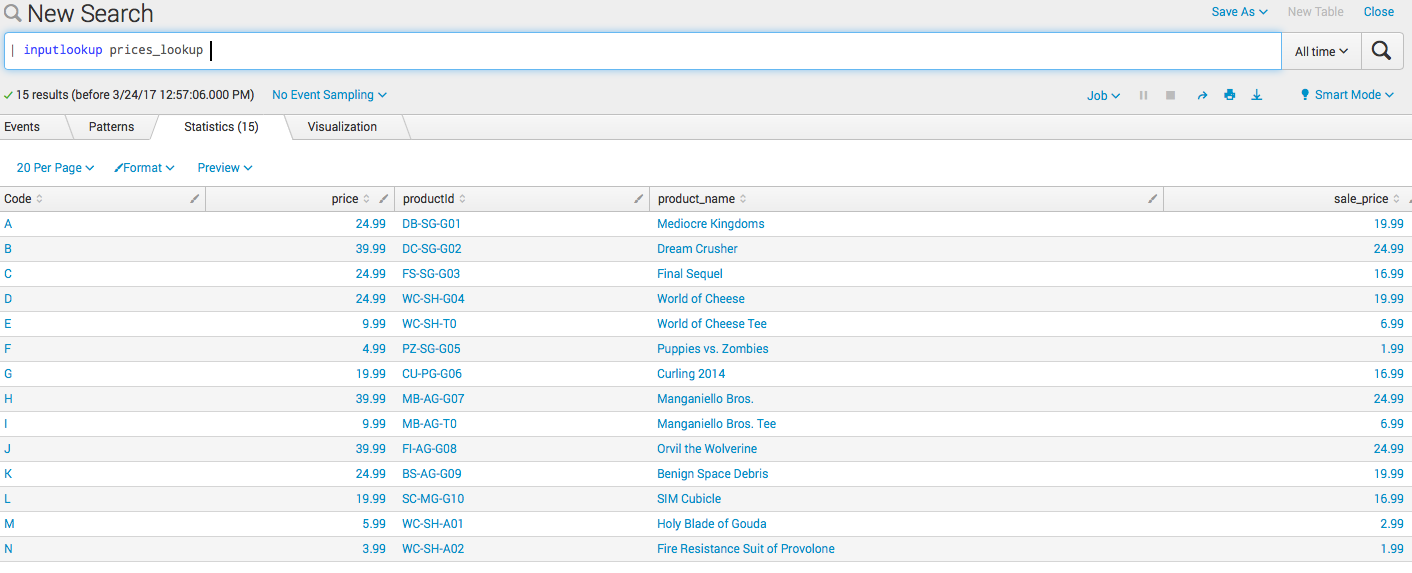1412x573 pixels.
Task: Expand No Event Sampling dropdown
Action: tap(329, 95)
